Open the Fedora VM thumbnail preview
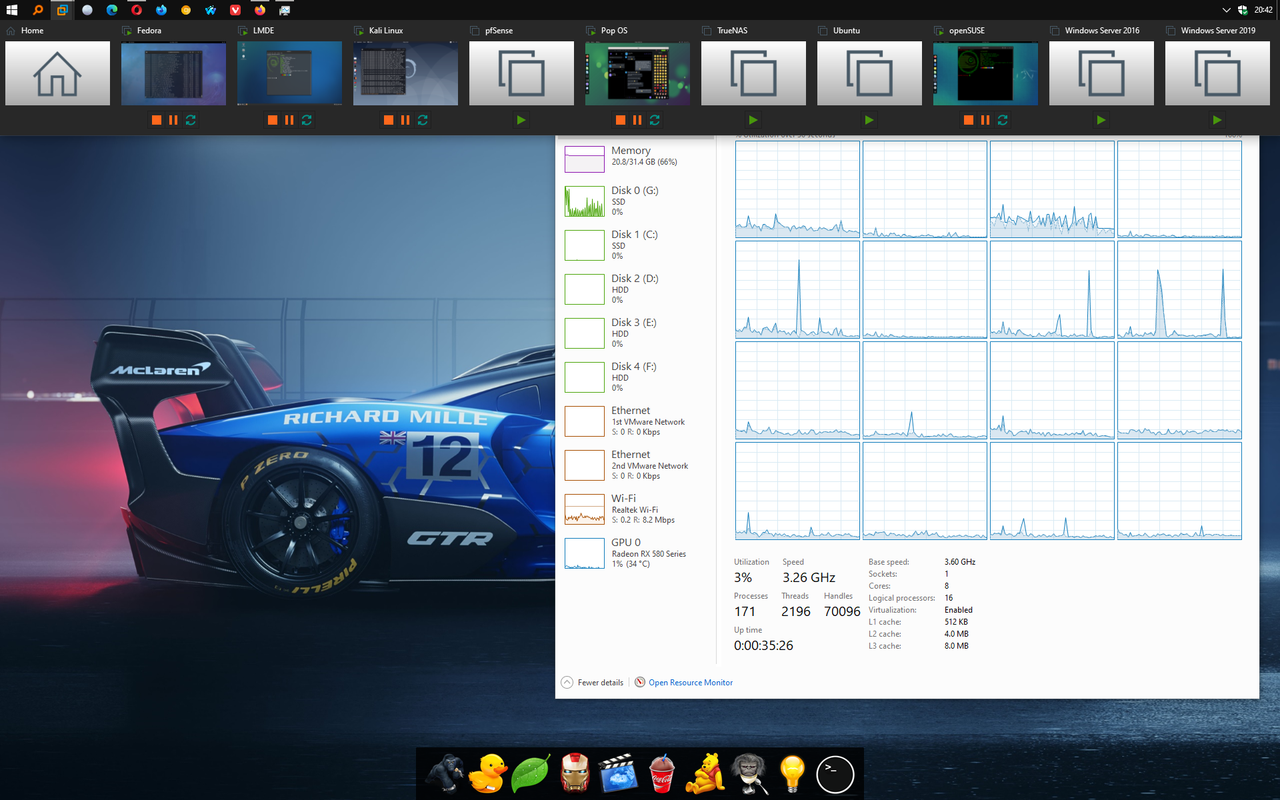1280x800 pixels. point(173,74)
